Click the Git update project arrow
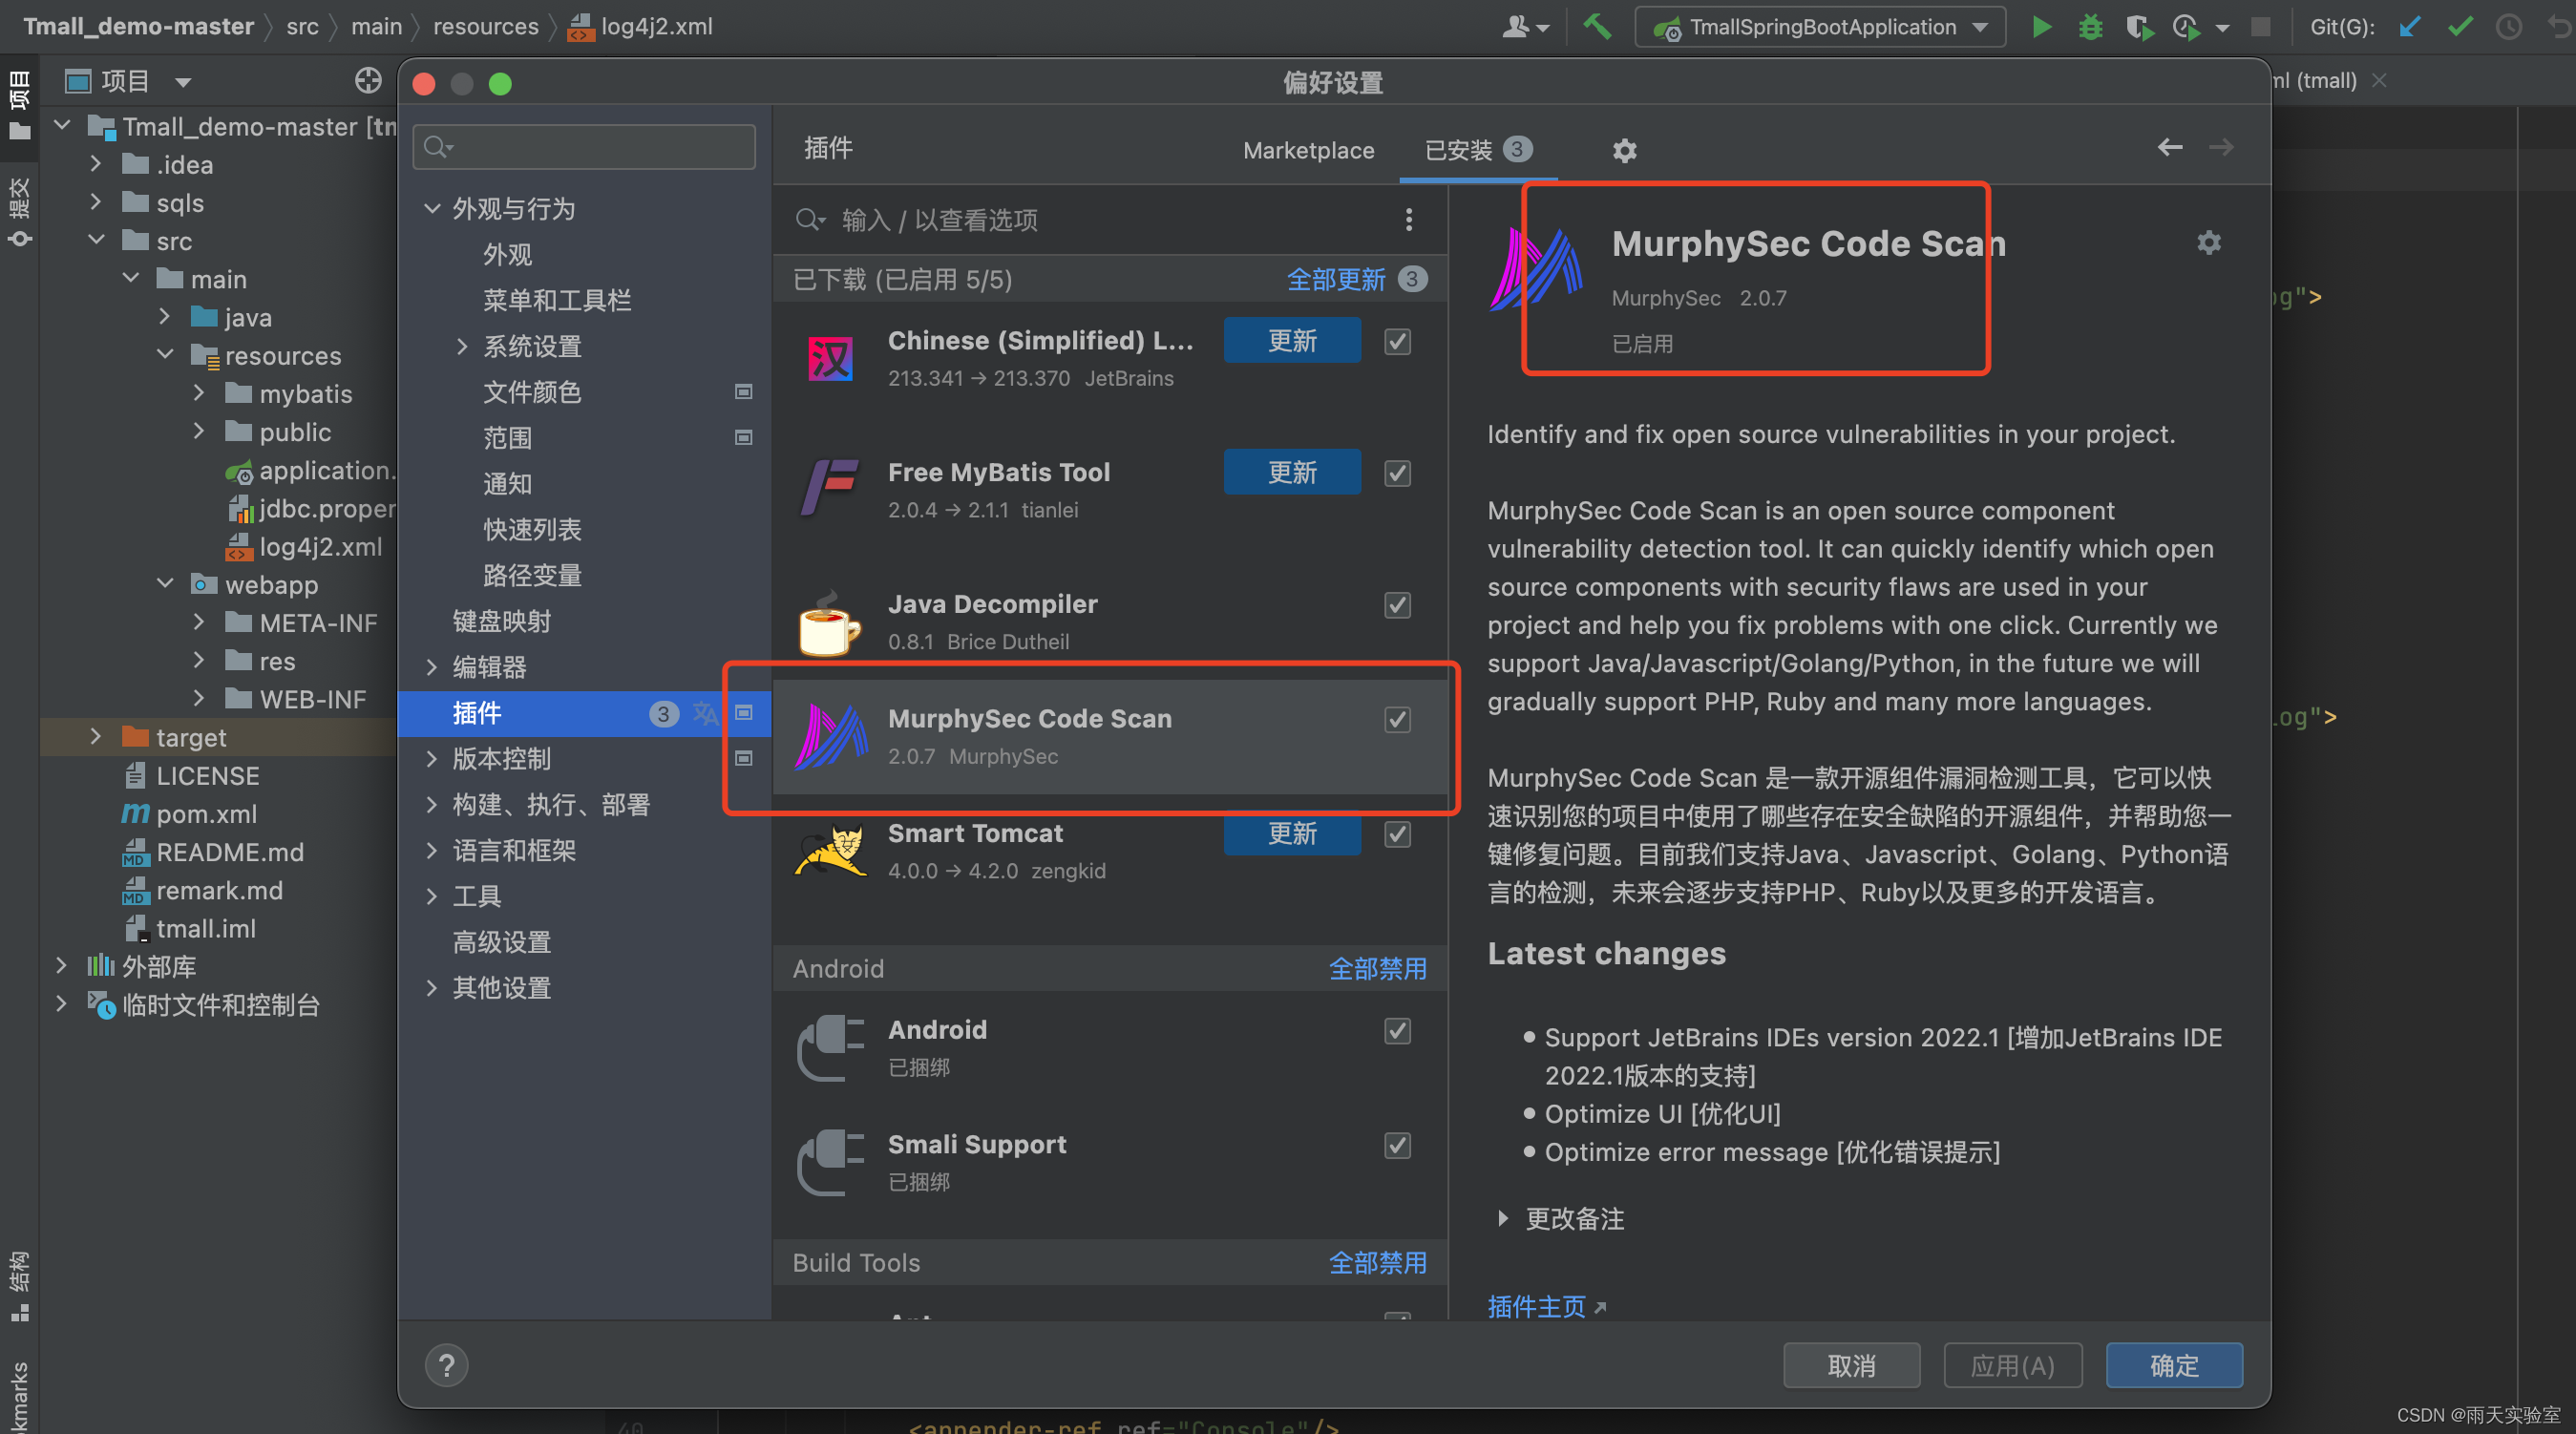 coord(2410,27)
